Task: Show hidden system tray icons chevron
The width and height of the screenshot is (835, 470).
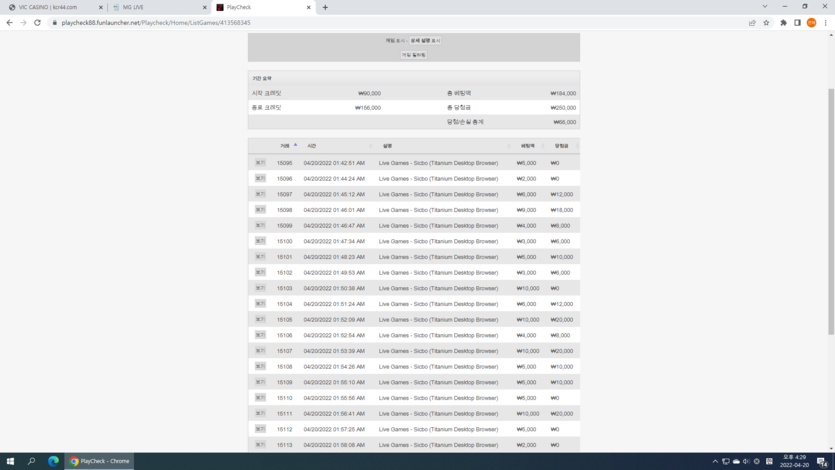Action: tap(715, 461)
